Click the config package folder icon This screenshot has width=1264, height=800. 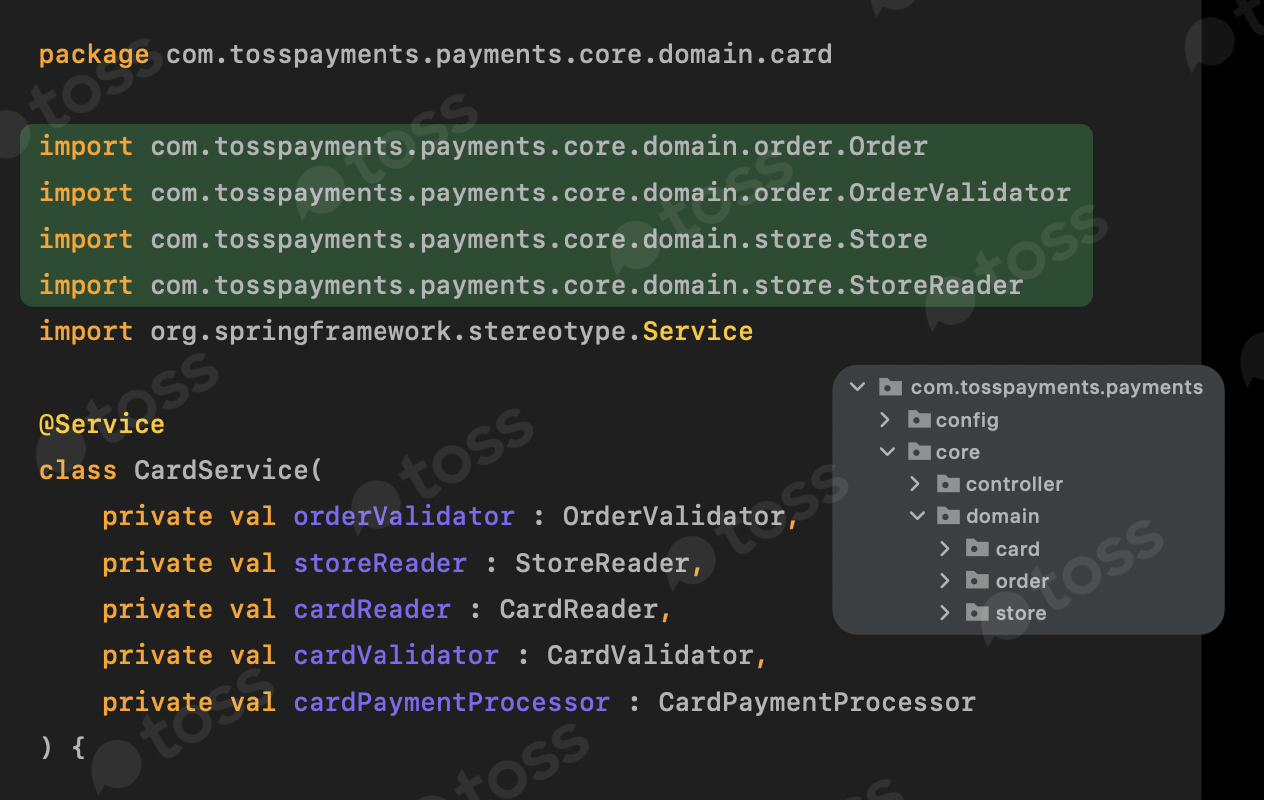(x=919, y=419)
